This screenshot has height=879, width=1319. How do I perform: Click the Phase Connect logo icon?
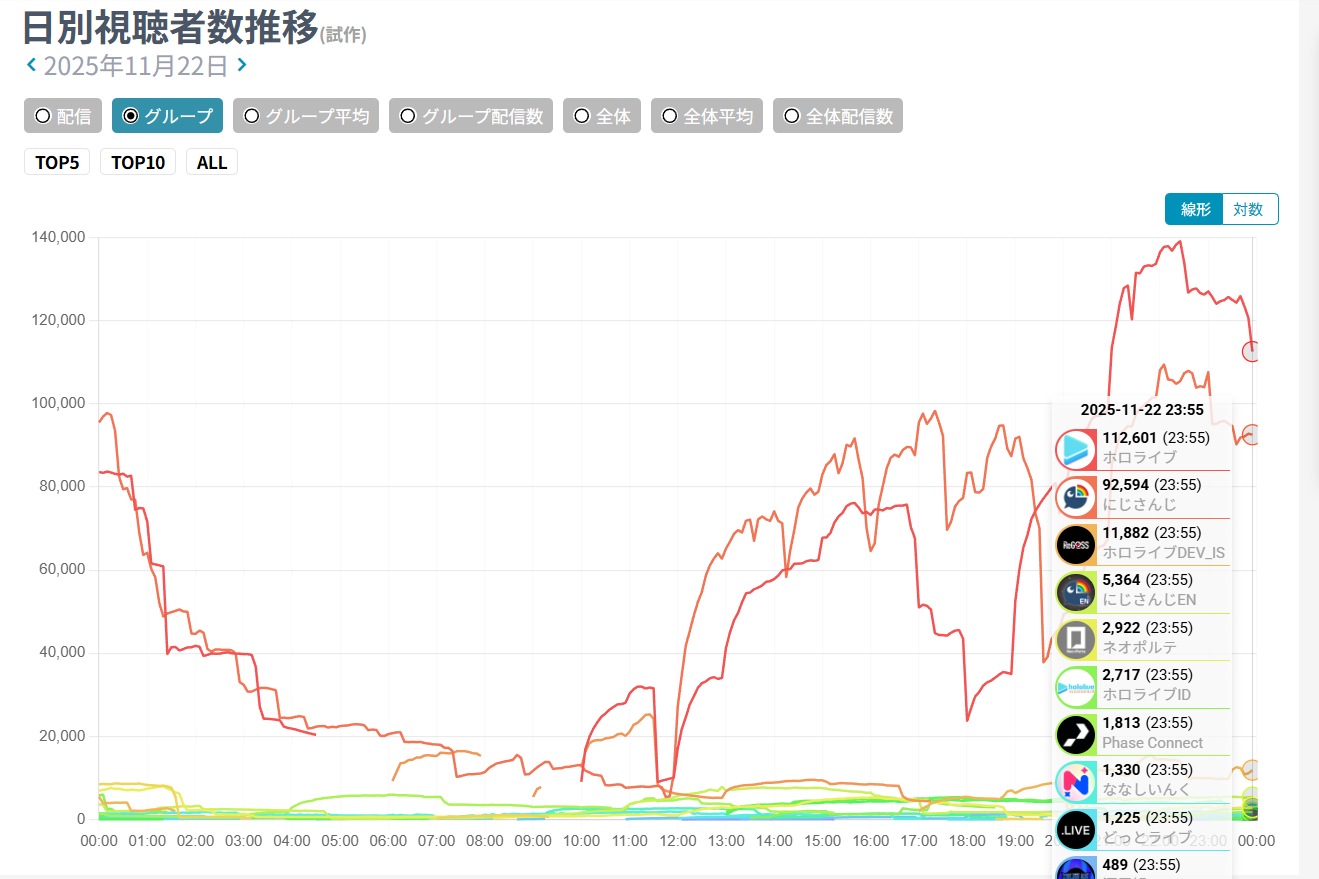click(x=1076, y=734)
